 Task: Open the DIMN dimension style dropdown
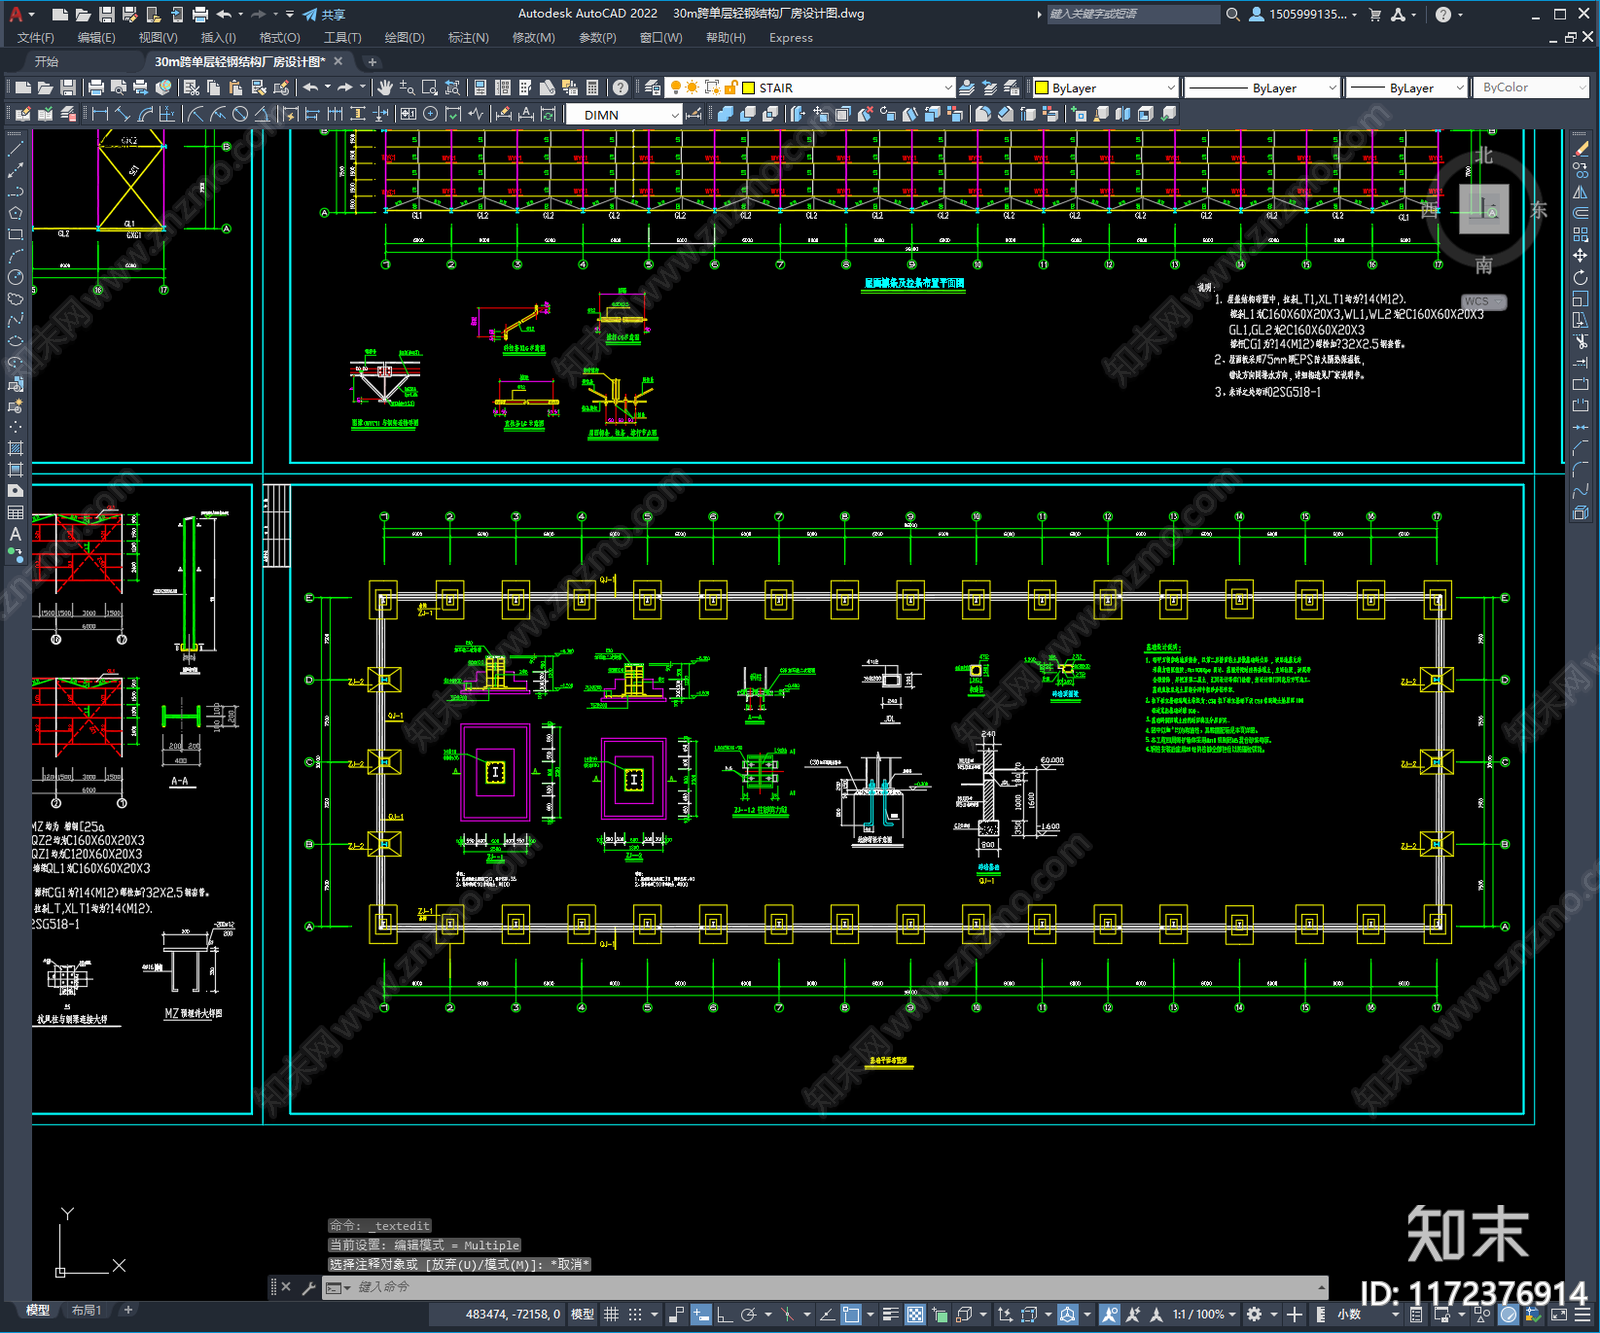pyautogui.click(x=675, y=115)
